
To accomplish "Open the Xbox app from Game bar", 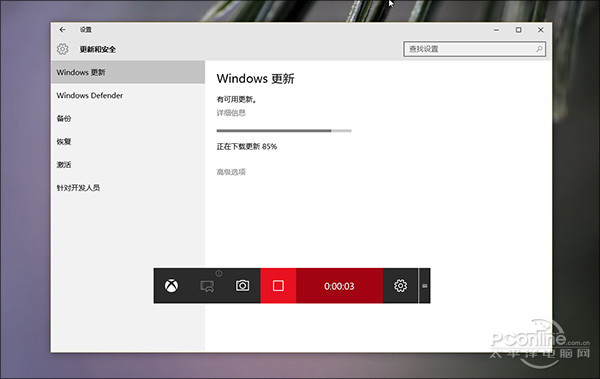I will pyautogui.click(x=171, y=286).
